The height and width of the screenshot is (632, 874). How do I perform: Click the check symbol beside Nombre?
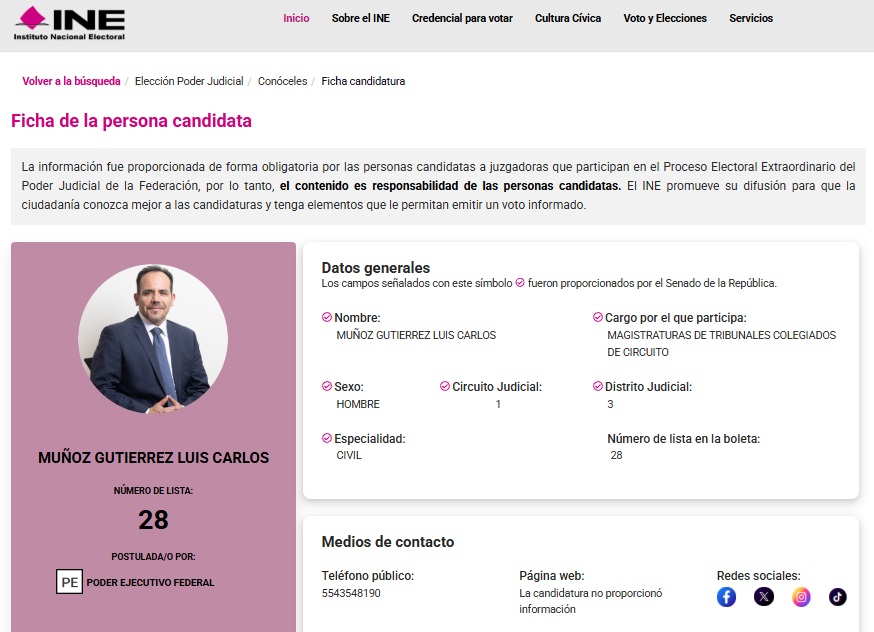tap(327, 318)
